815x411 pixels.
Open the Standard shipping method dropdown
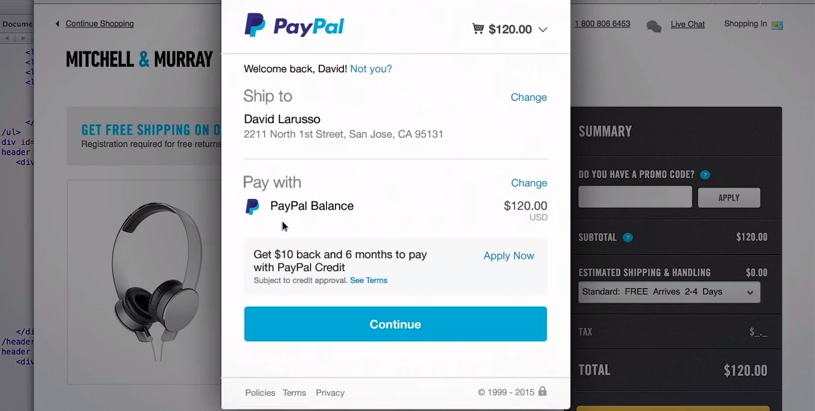coord(669,293)
